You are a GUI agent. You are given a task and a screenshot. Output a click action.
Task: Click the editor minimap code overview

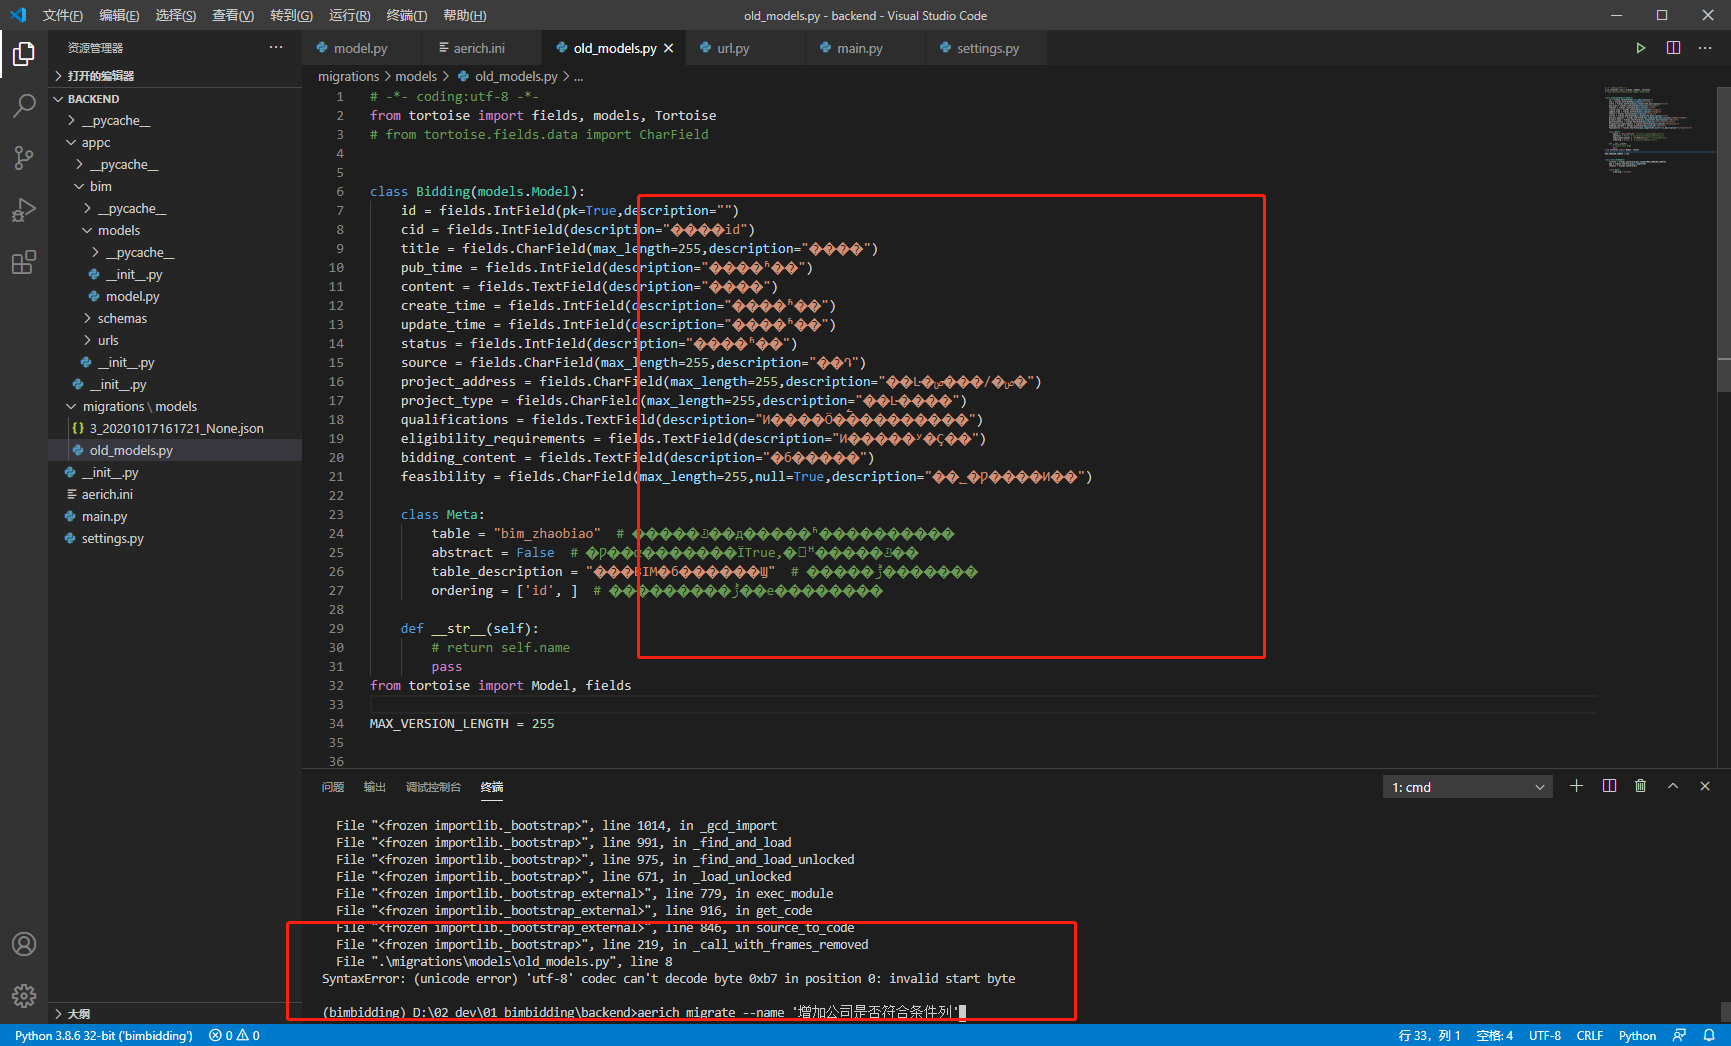coord(1656,130)
